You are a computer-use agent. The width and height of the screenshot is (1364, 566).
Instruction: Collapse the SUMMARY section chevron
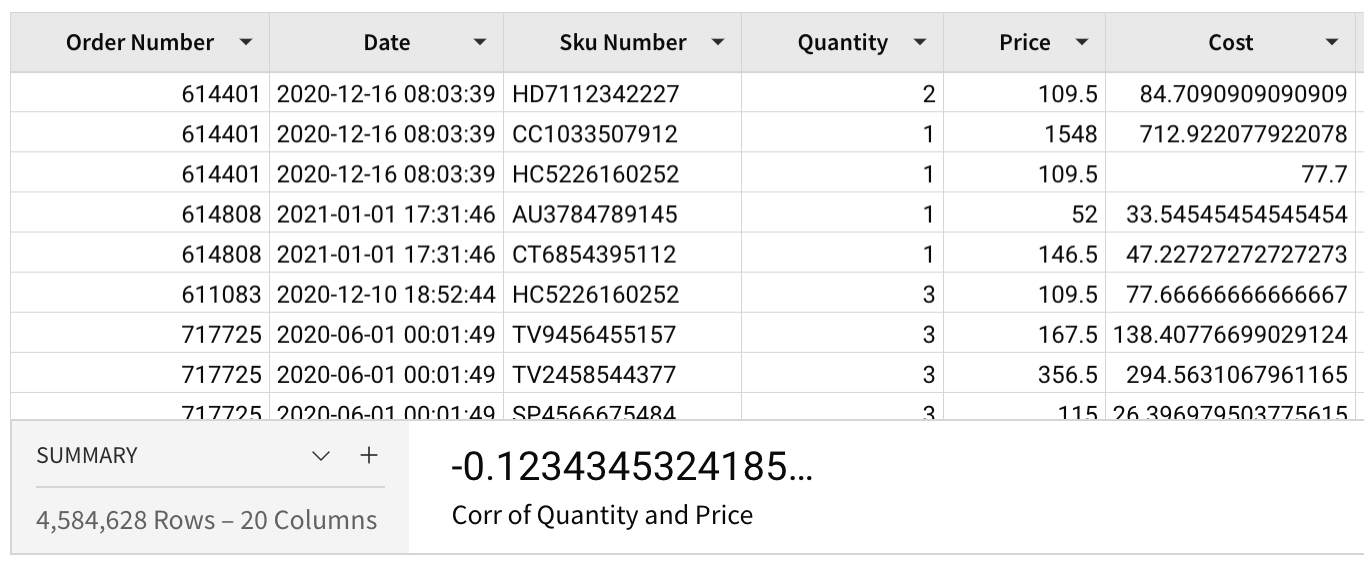point(321,456)
